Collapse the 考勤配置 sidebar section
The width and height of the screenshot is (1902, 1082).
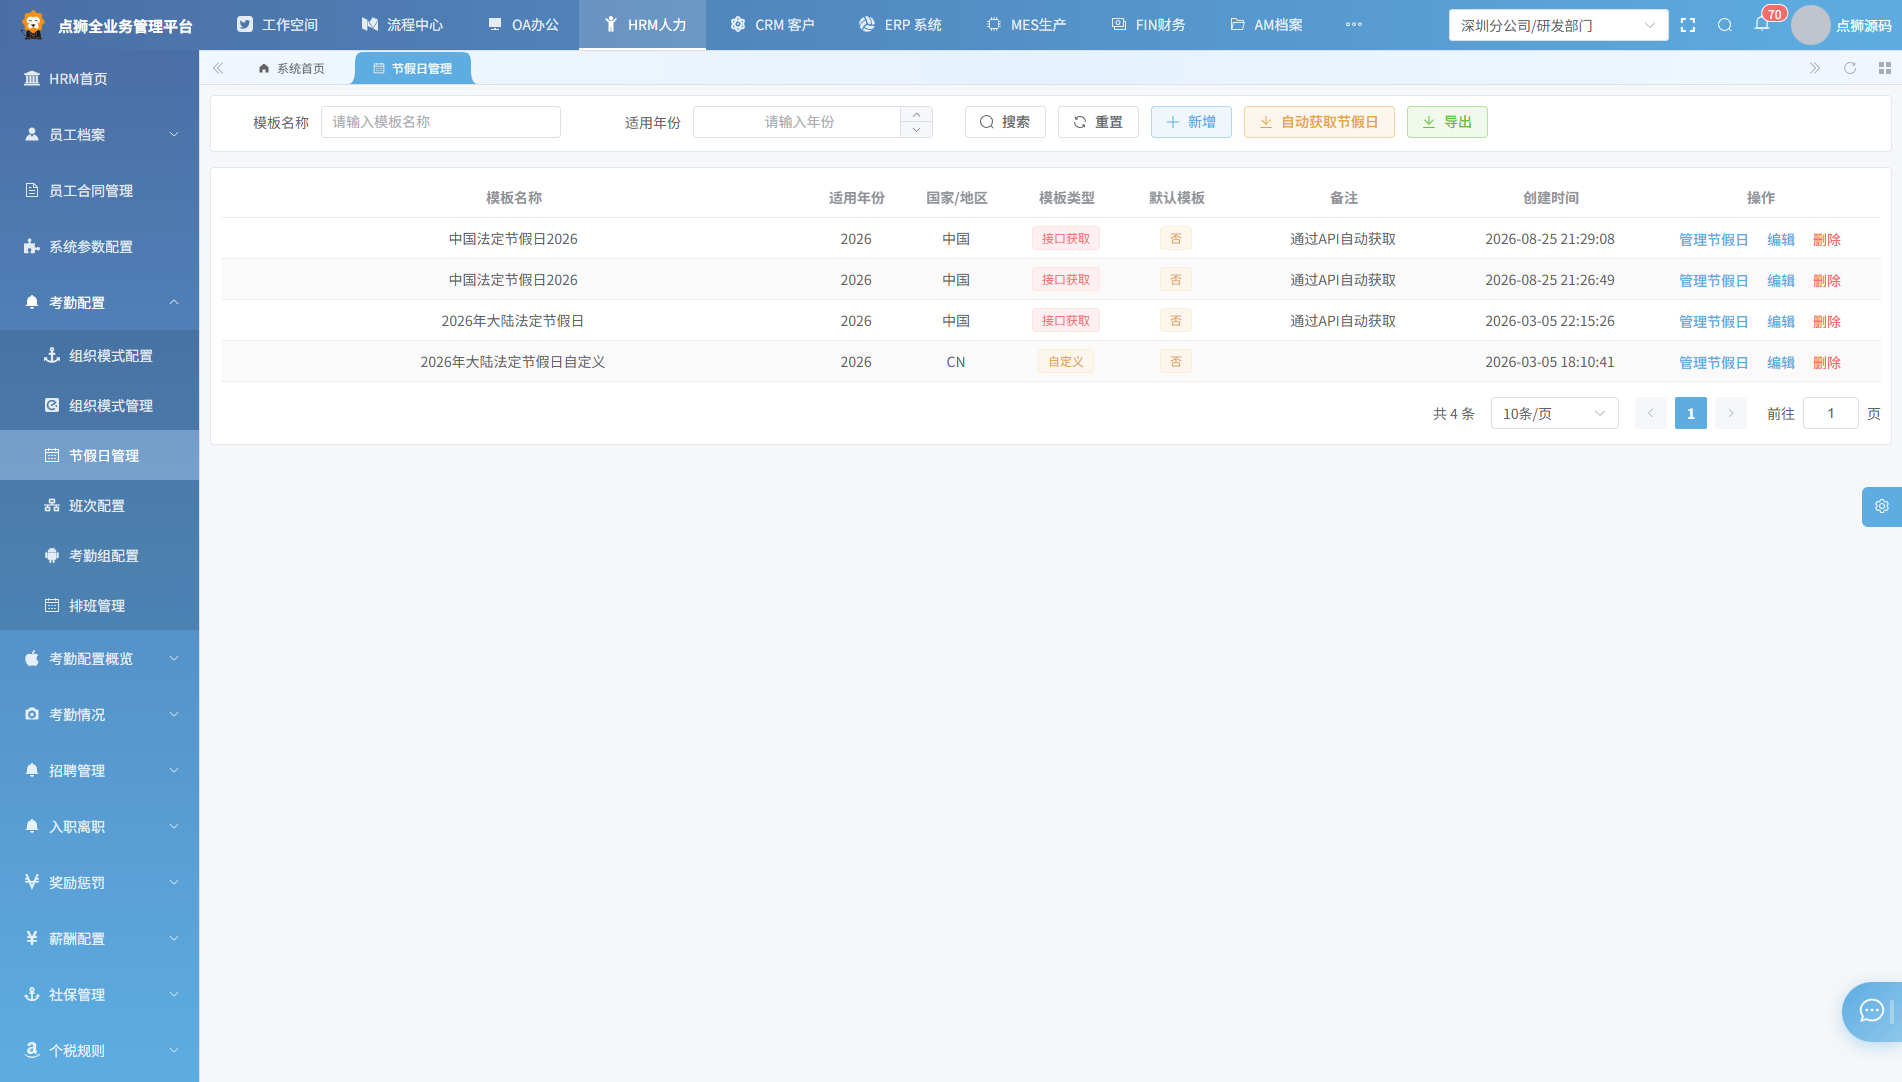100,302
